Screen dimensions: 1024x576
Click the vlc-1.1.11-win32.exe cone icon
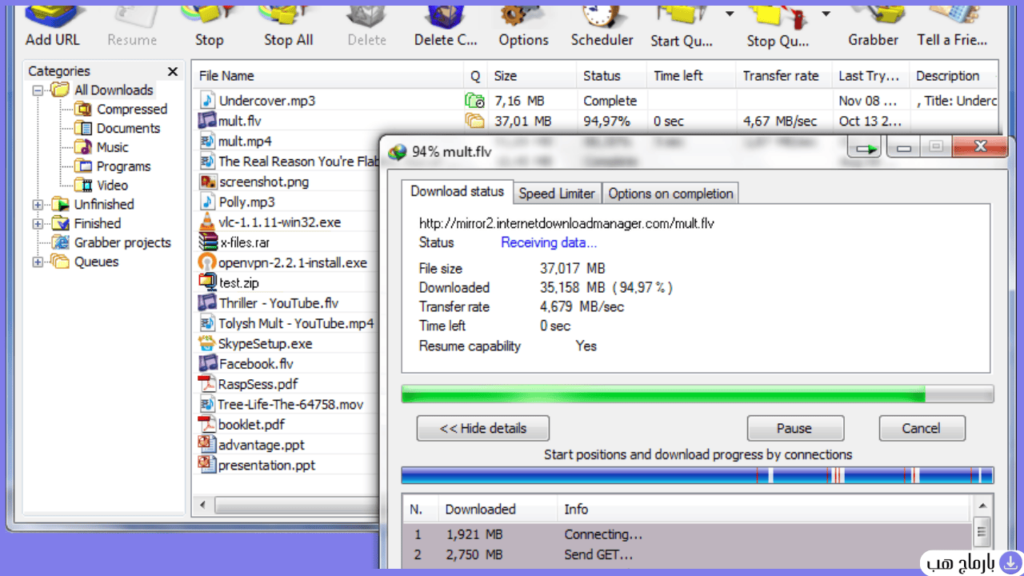click(207, 221)
